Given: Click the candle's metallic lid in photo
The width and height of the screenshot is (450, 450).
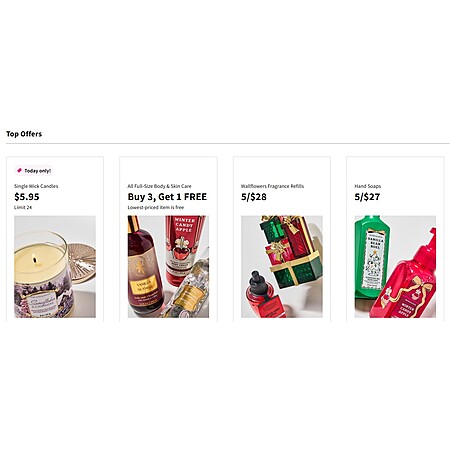Looking at the screenshot, I should [82, 263].
